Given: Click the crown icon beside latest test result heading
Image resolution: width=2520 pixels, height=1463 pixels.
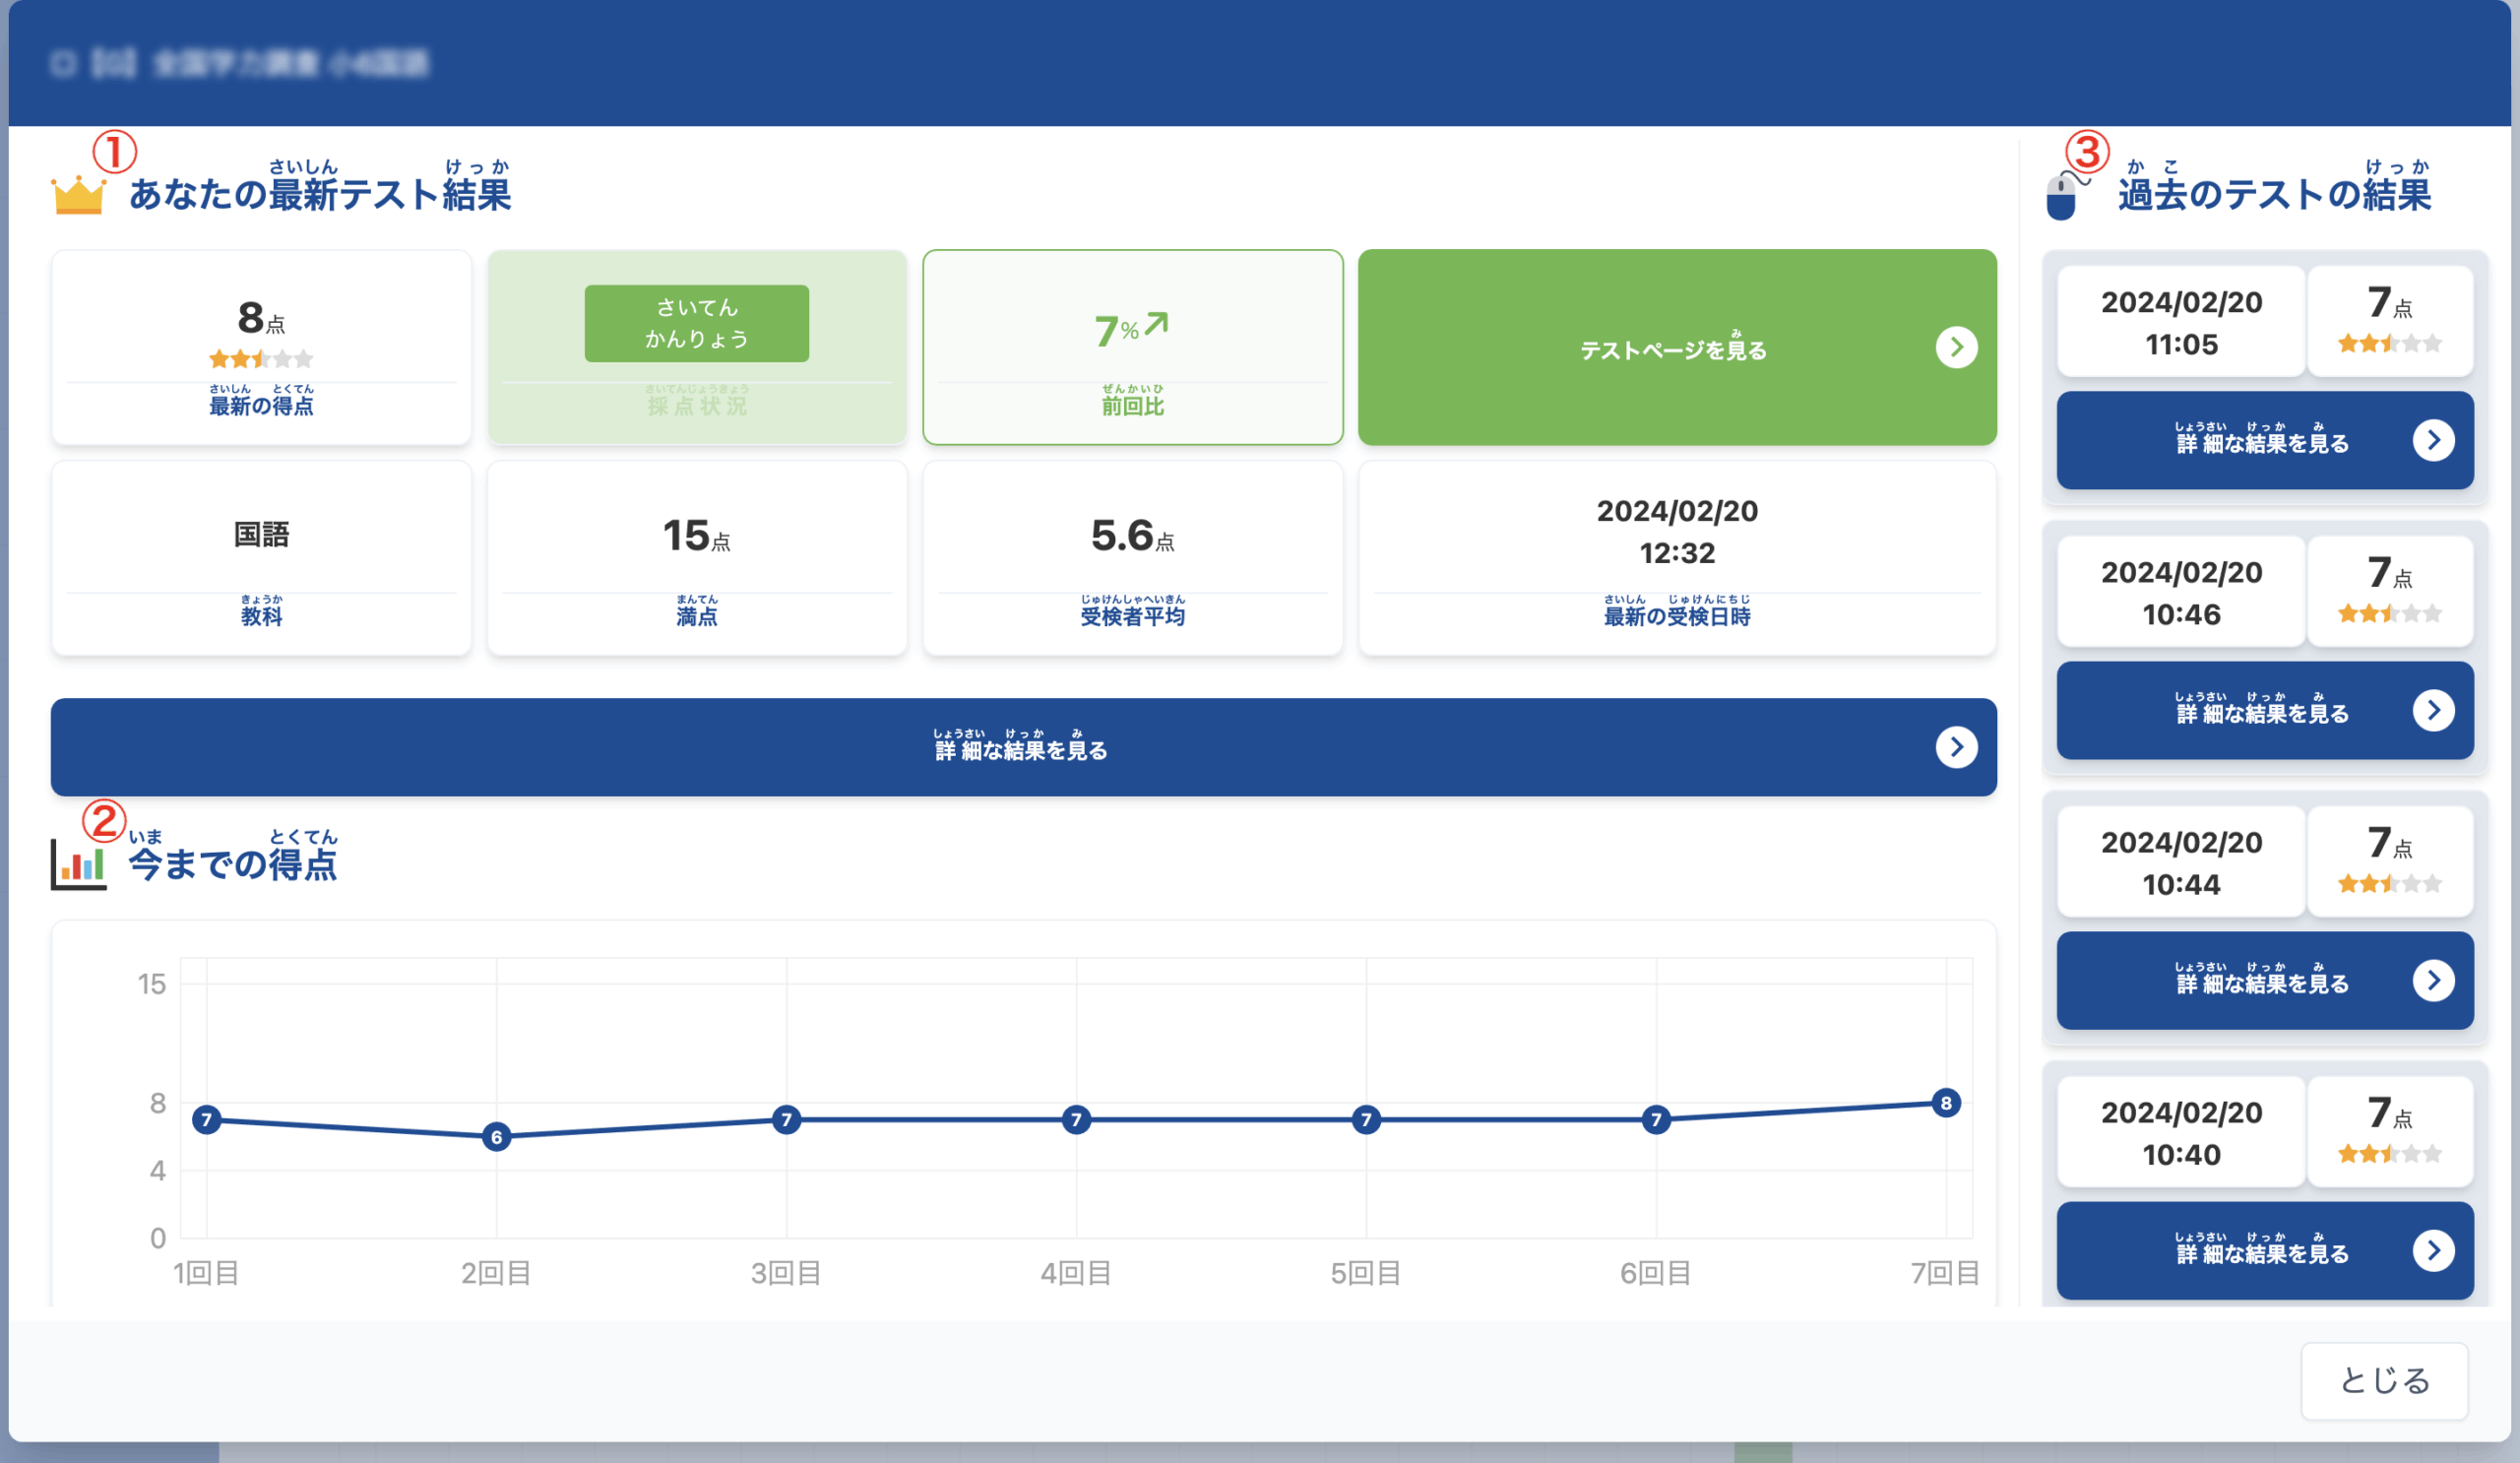Looking at the screenshot, I should pos(78,195).
